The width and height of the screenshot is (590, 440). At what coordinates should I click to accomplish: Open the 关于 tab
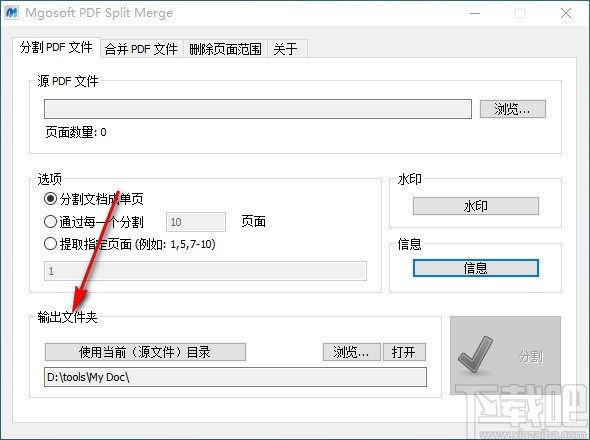pyautogui.click(x=287, y=49)
